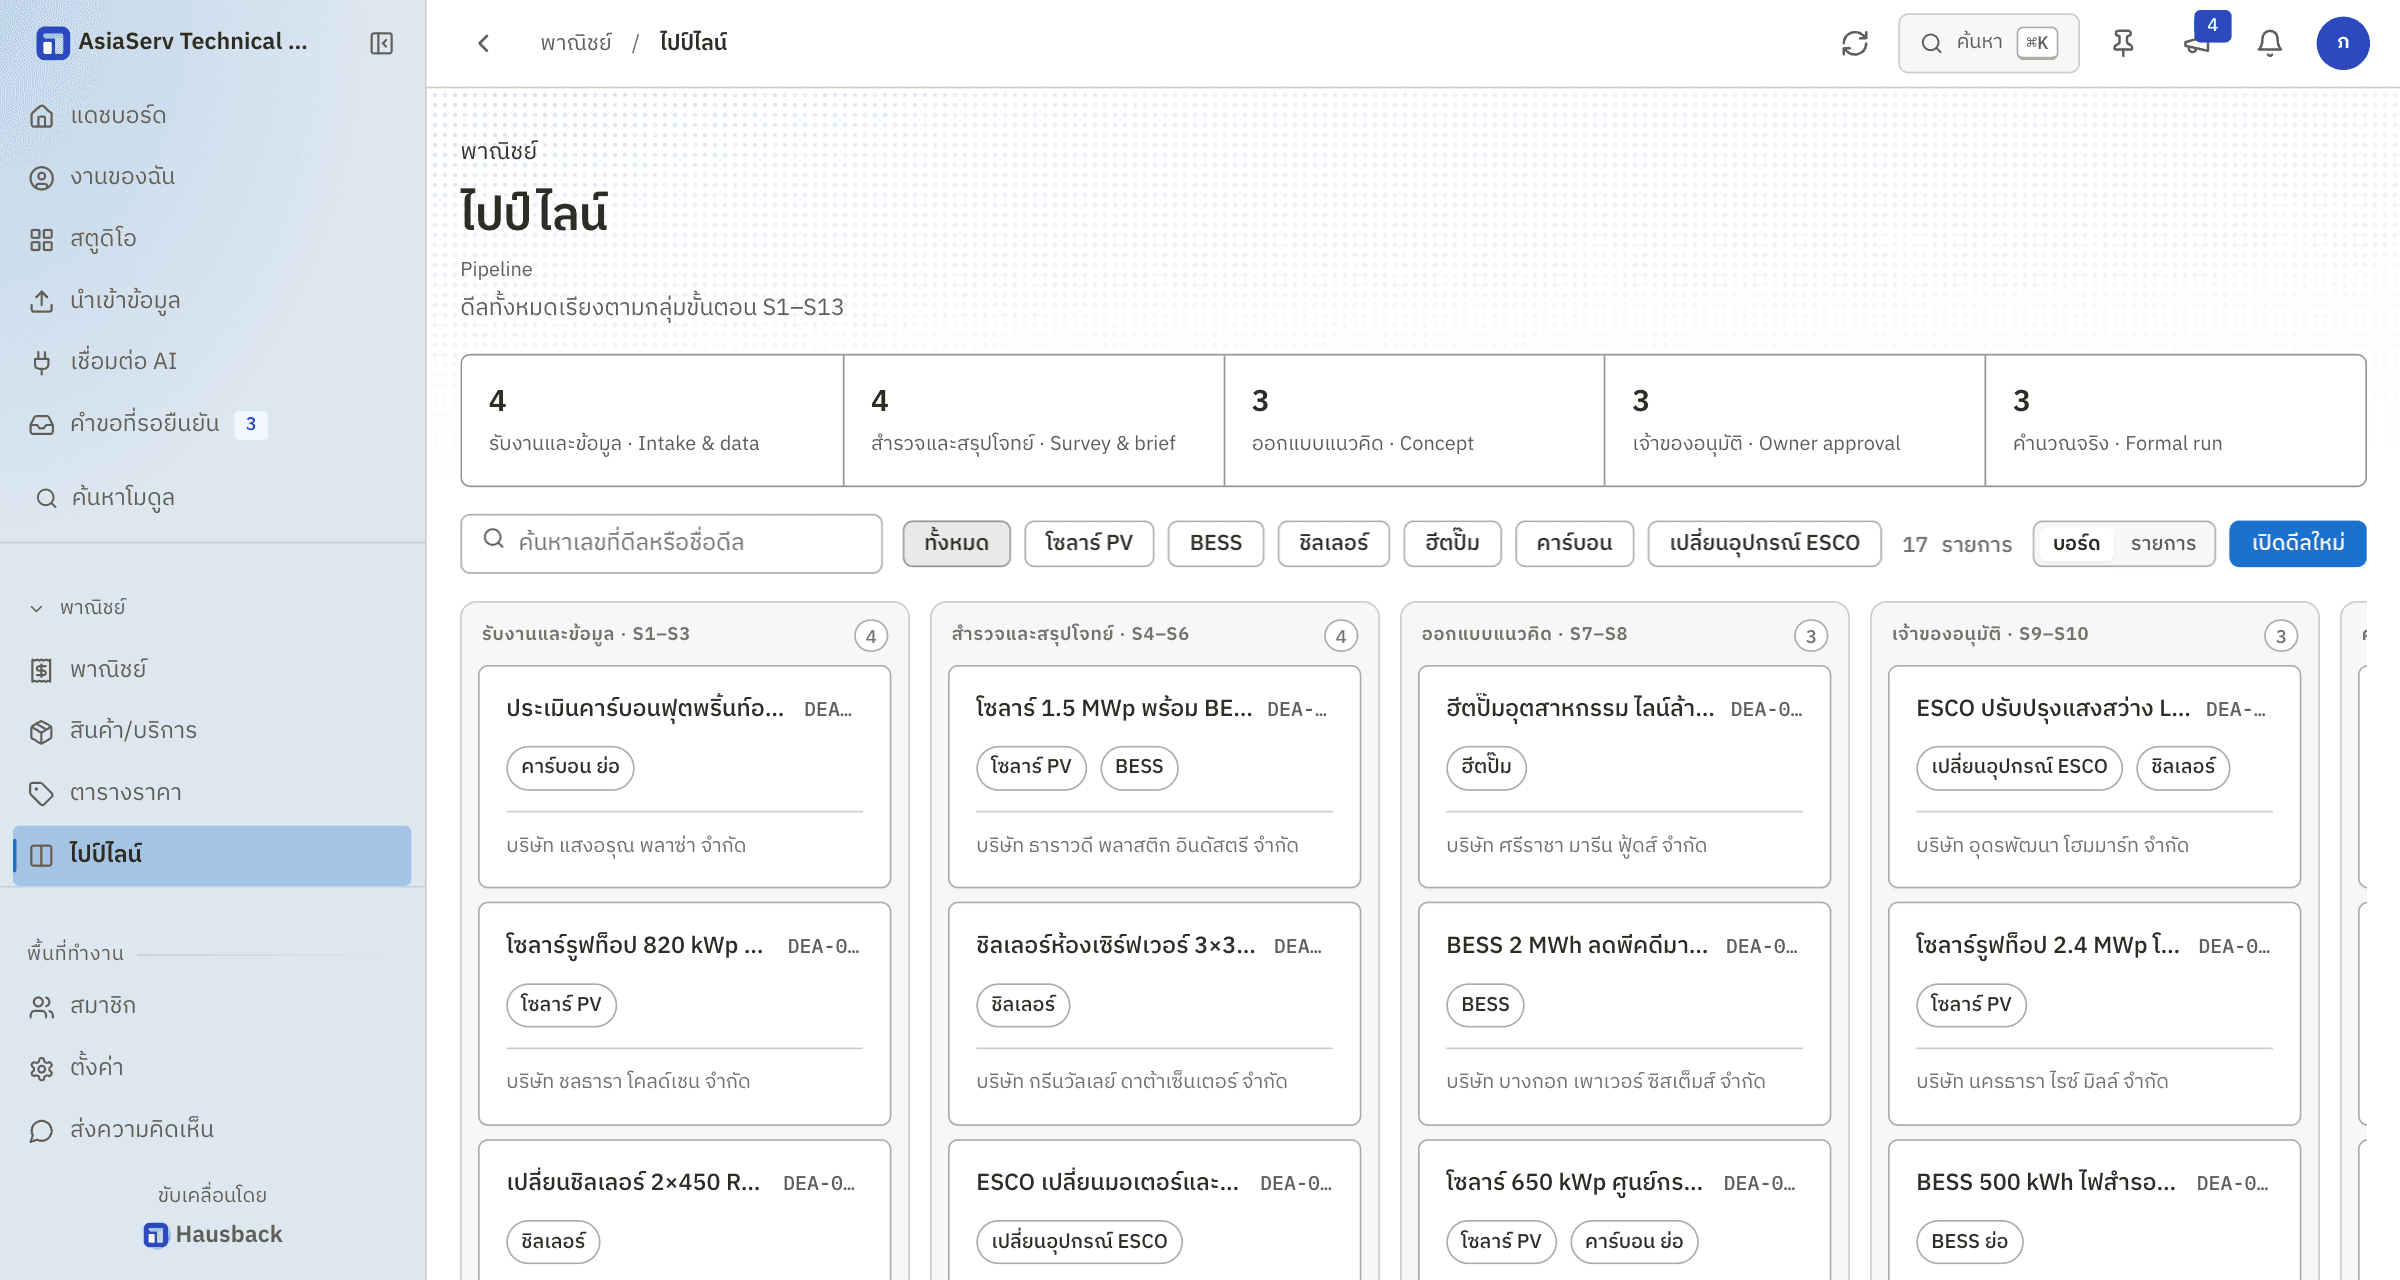The image size is (2400, 1280).
Task: Open สินค้า/บริการ page
Action: [212, 731]
